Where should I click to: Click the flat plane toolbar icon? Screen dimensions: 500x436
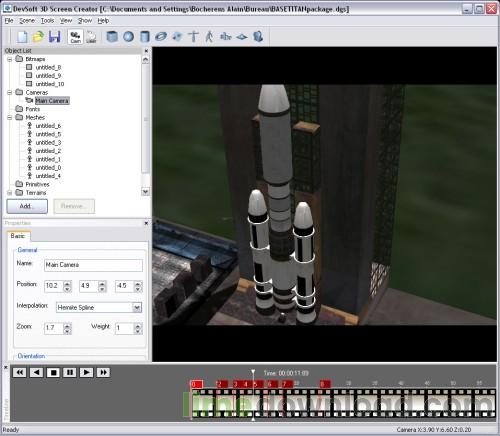242,37
